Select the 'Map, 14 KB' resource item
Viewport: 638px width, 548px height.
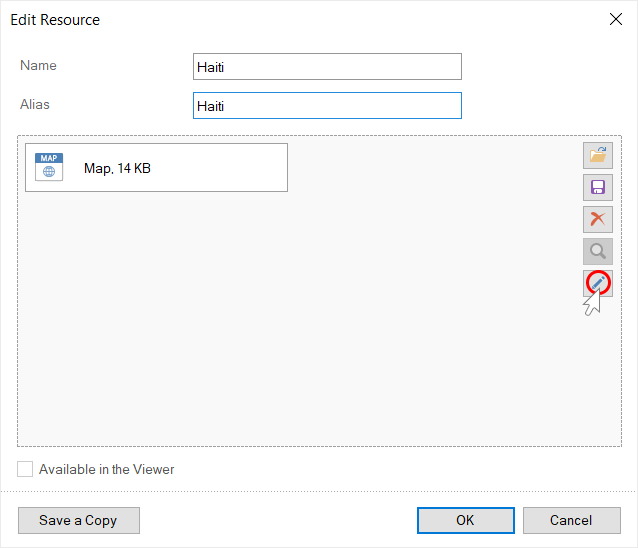(156, 168)
